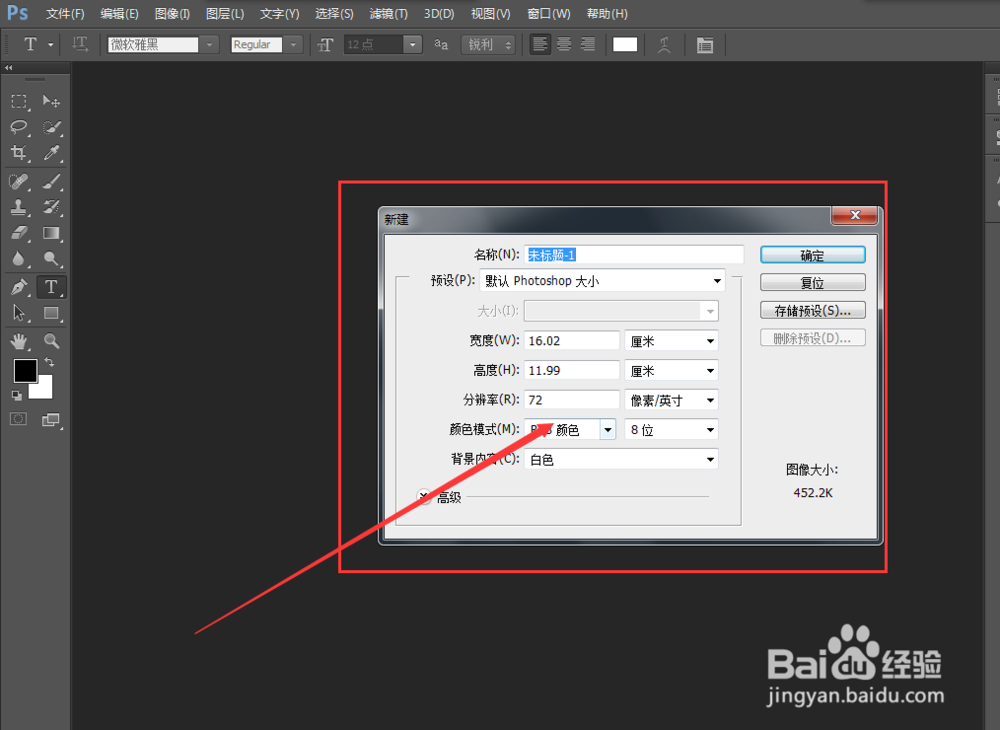Screen dimensions: 1000x730
Task: Click the resolution field showing 72
Action: point(571,400)
